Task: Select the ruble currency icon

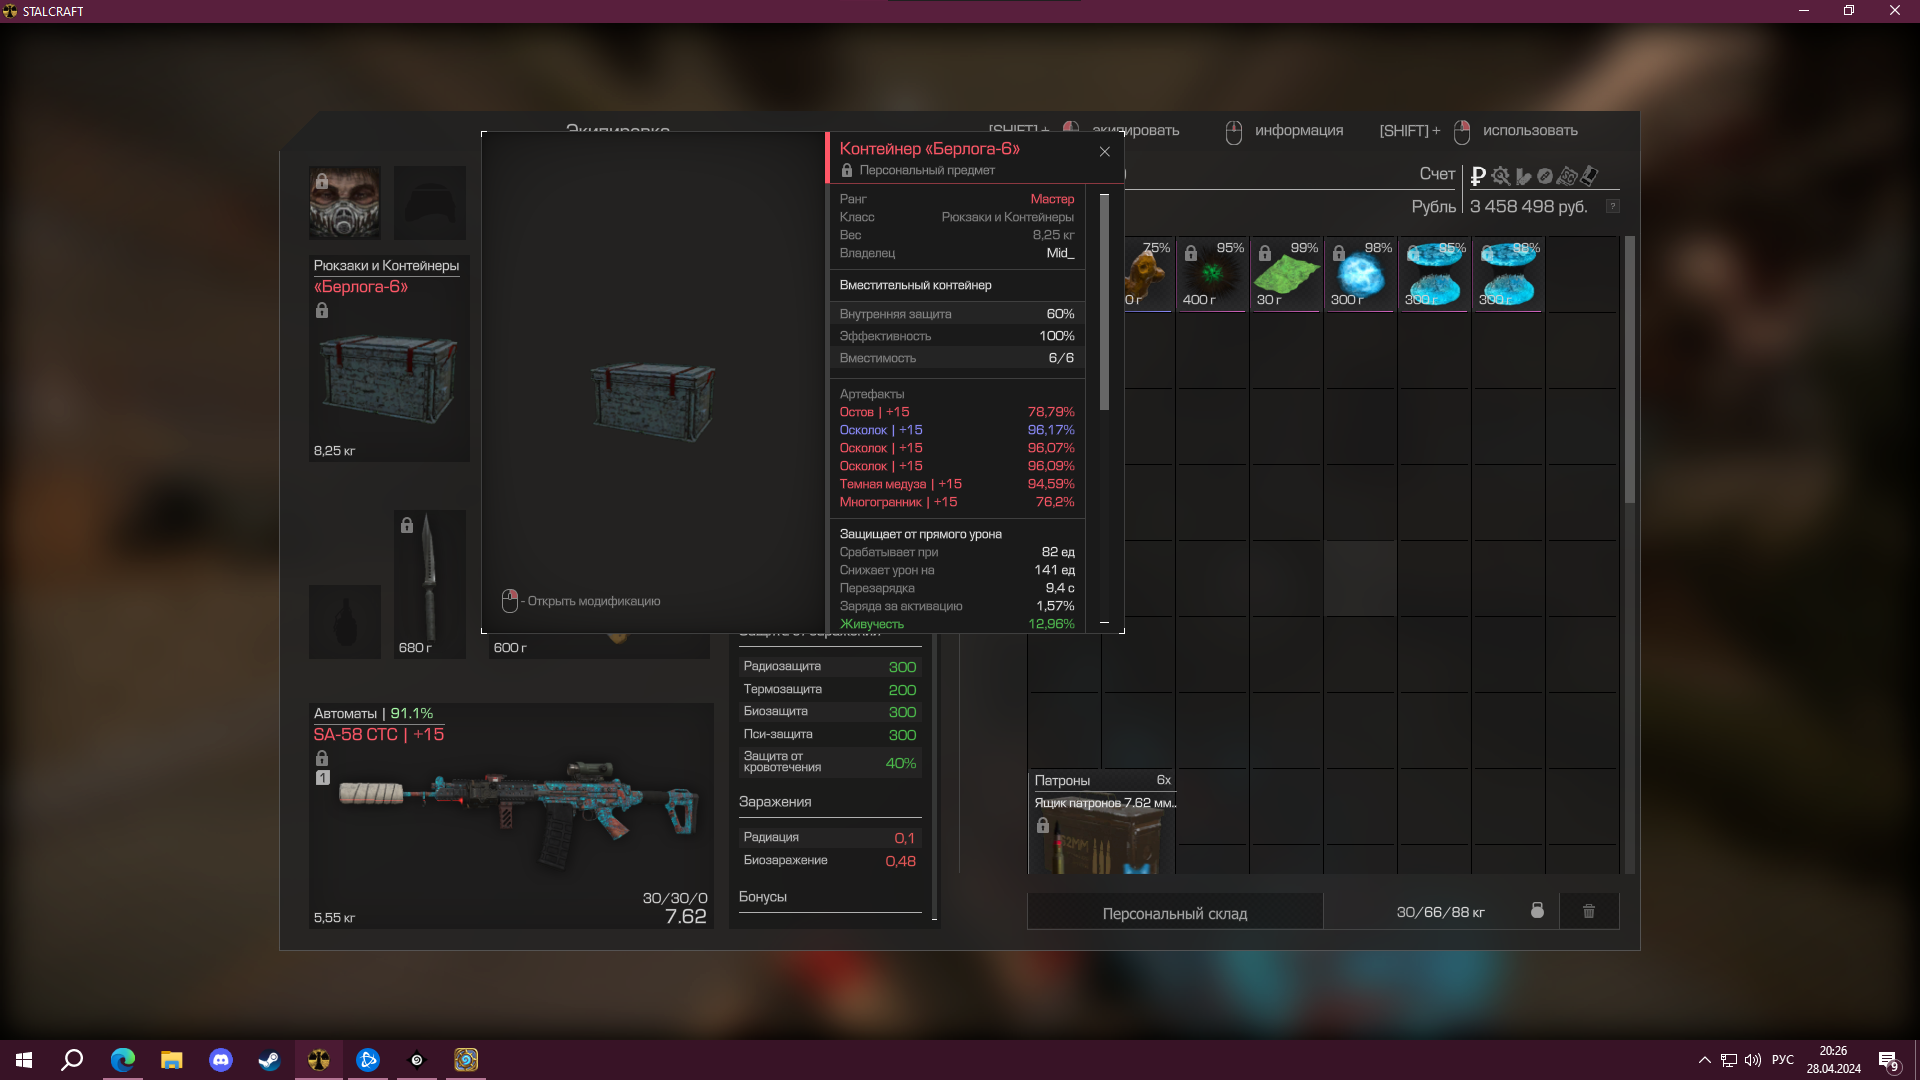Action: click(1478, 176)
